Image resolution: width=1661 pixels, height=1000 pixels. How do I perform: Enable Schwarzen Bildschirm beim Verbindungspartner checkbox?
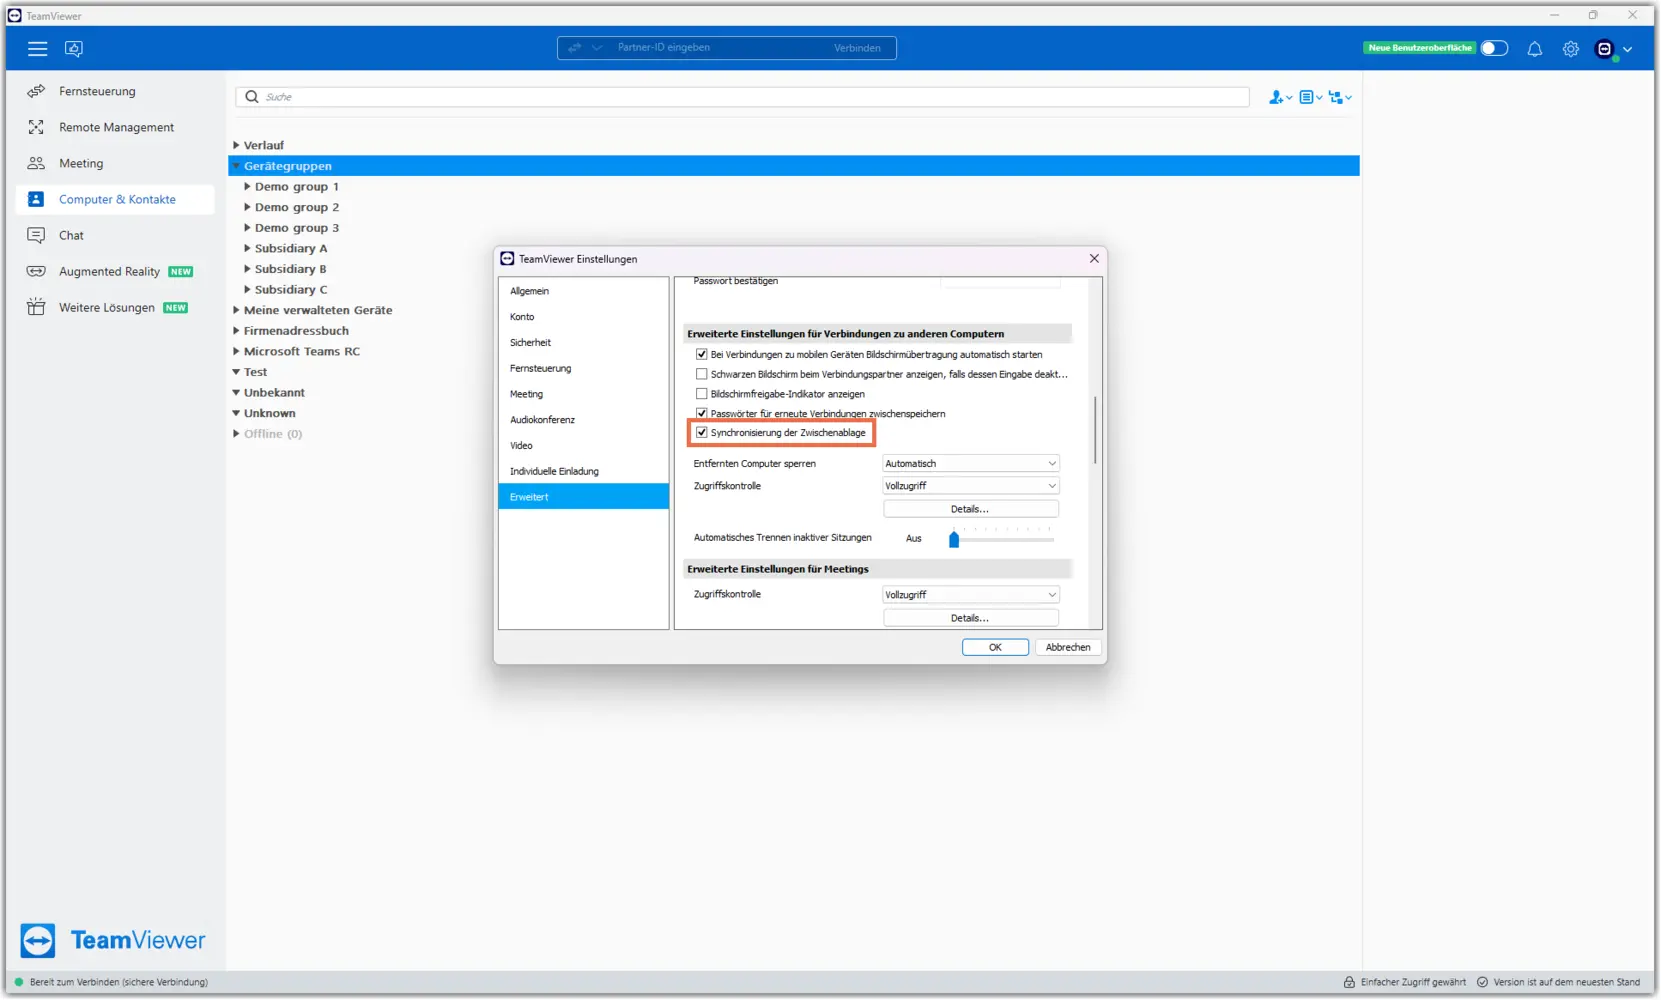[701, 374]
